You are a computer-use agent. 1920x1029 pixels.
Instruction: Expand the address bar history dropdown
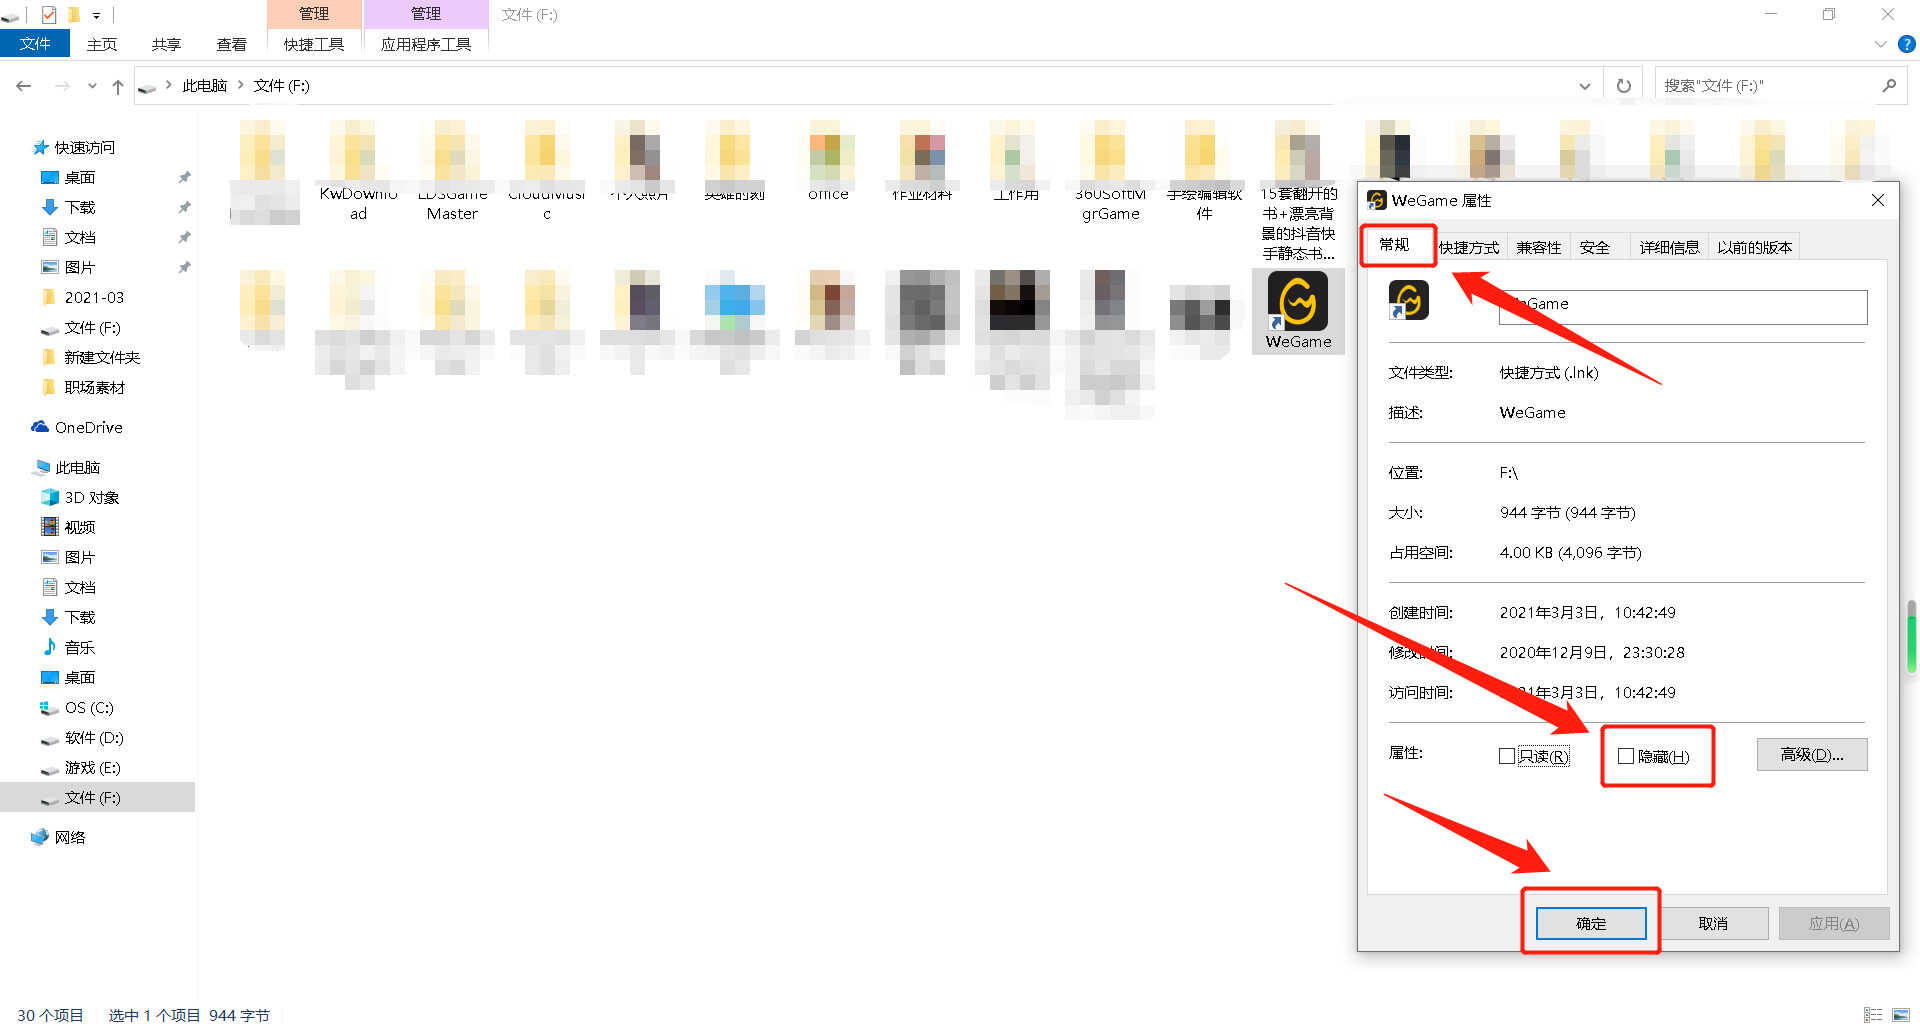1585,86
